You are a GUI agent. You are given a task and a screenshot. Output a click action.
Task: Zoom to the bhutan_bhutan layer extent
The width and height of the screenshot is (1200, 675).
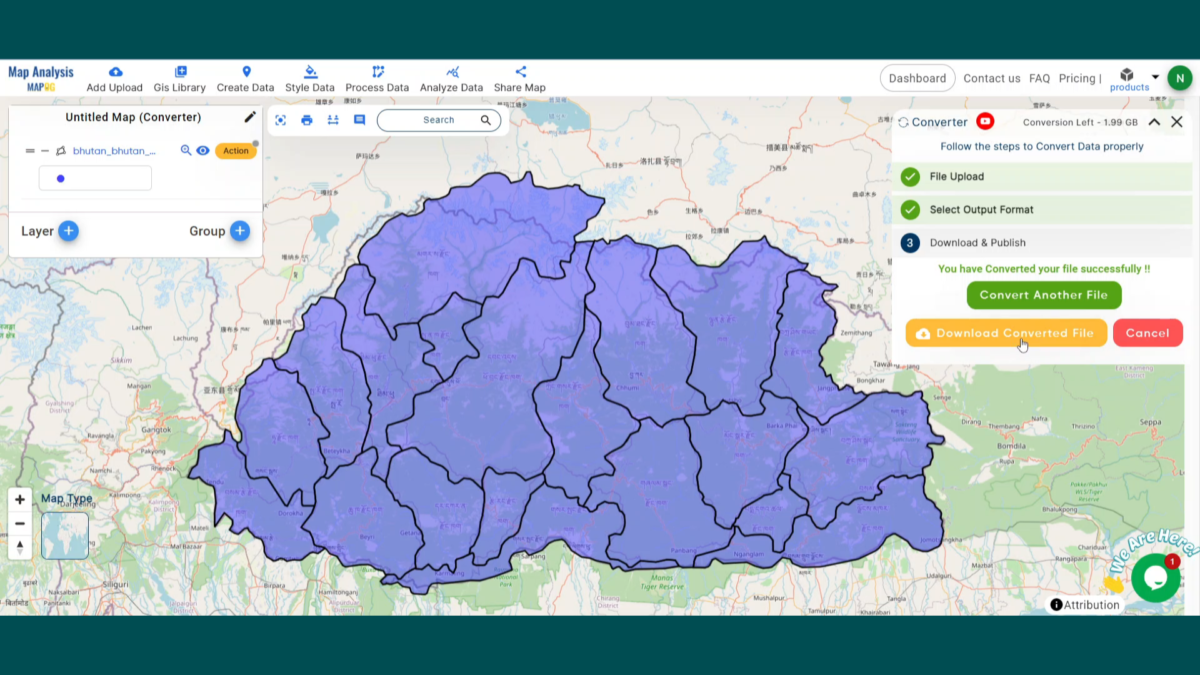(x=186, y=150)
